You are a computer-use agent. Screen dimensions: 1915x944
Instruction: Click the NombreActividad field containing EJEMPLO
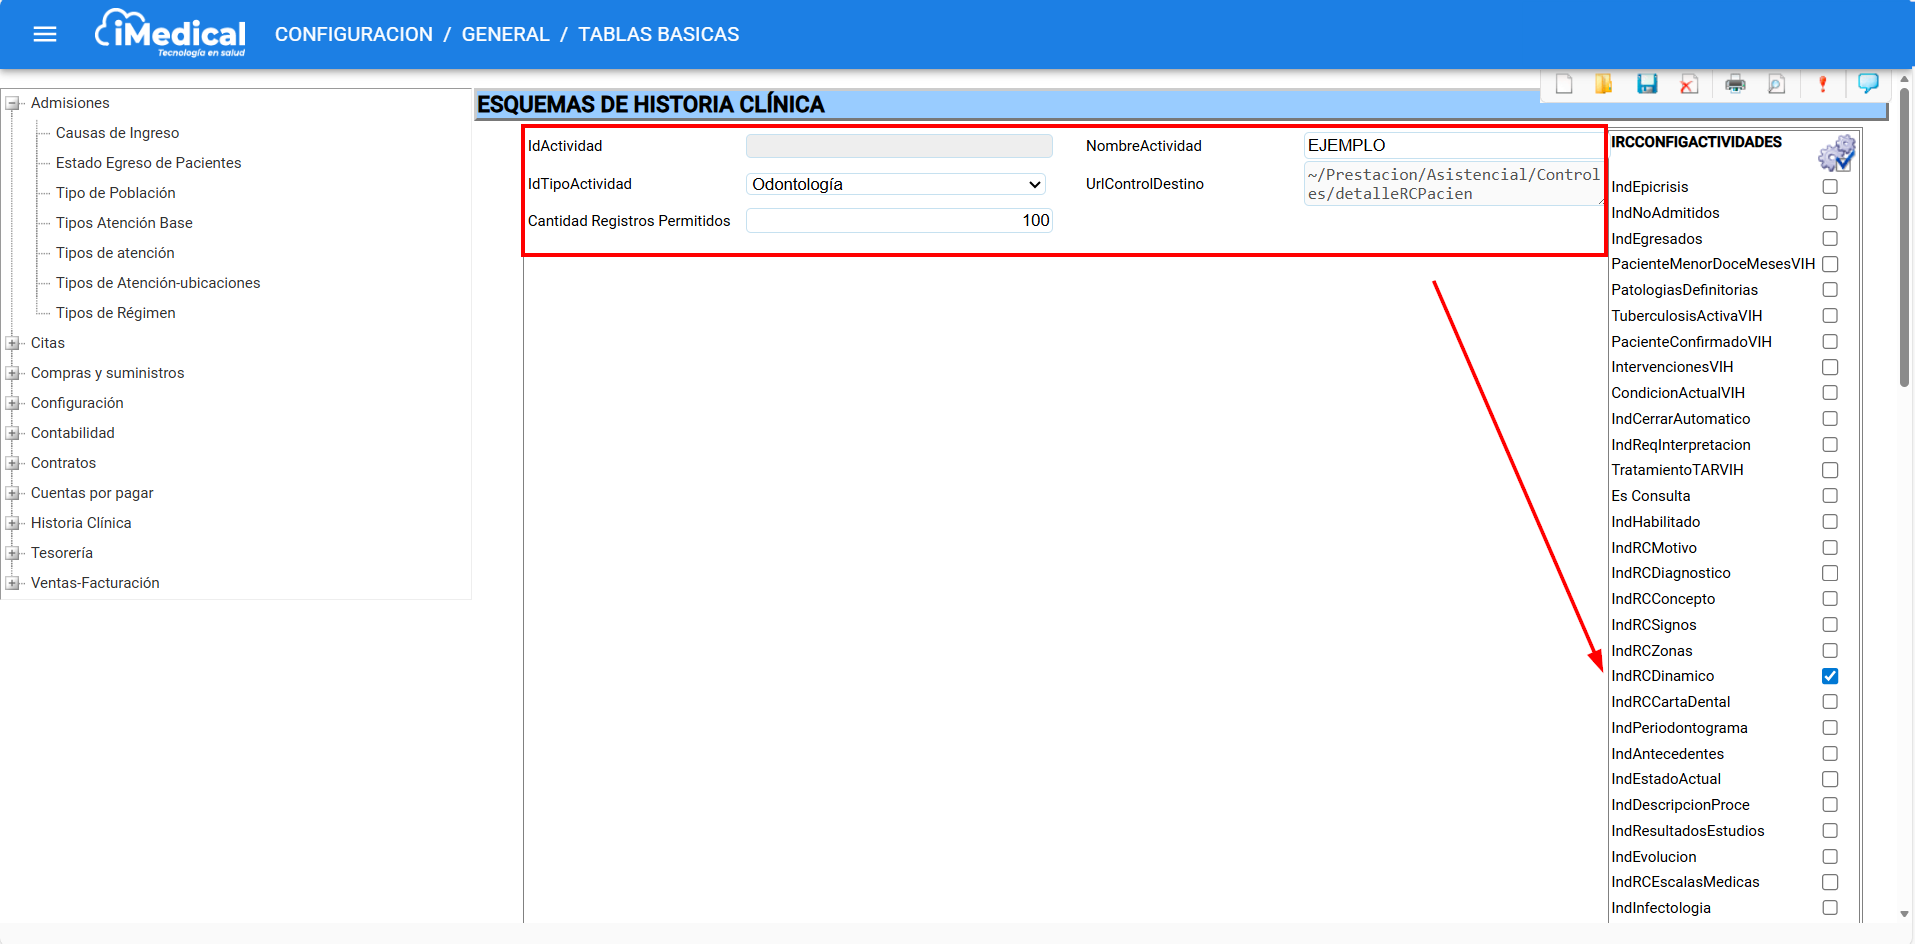tap(1452, 145)
